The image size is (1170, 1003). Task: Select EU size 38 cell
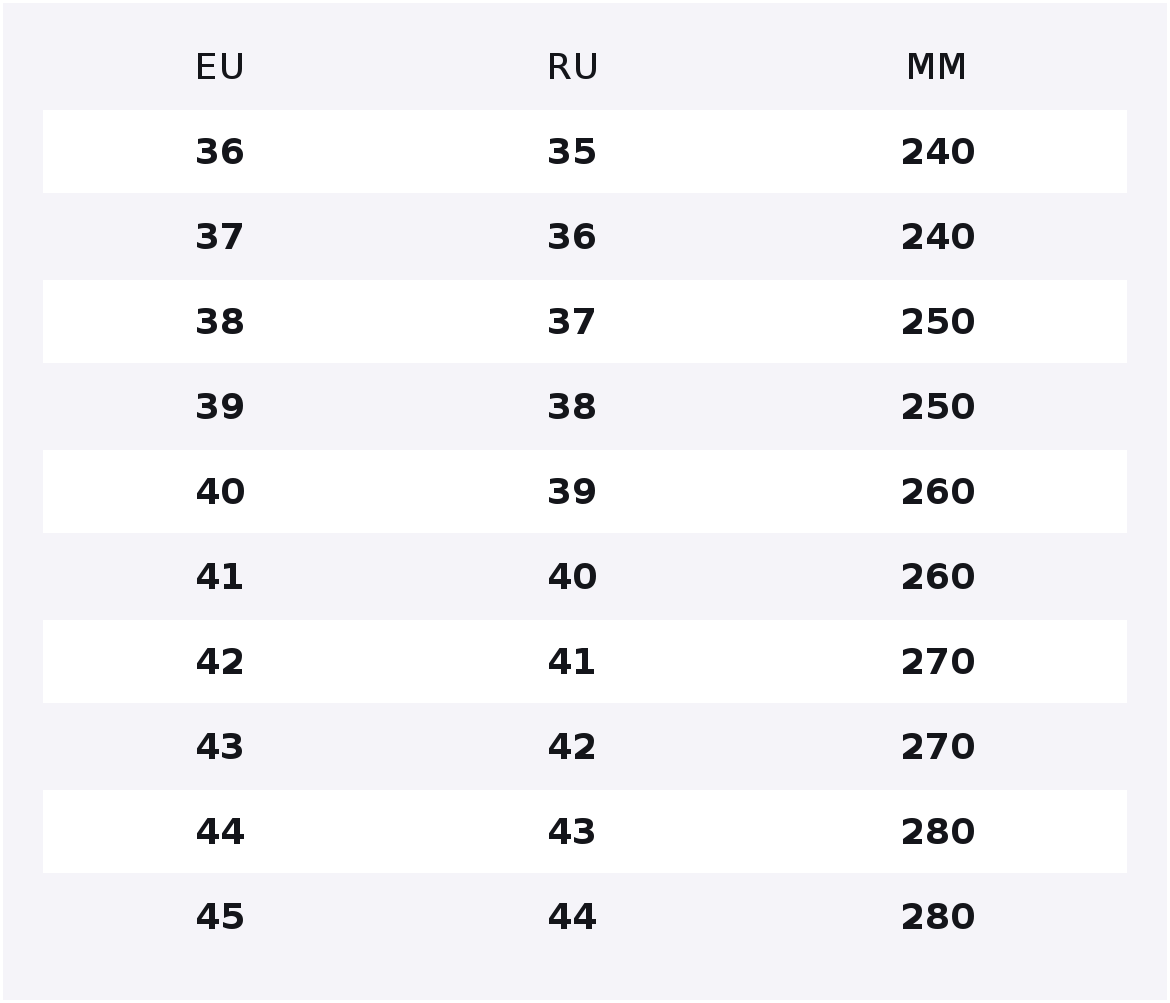pos(219,322)
